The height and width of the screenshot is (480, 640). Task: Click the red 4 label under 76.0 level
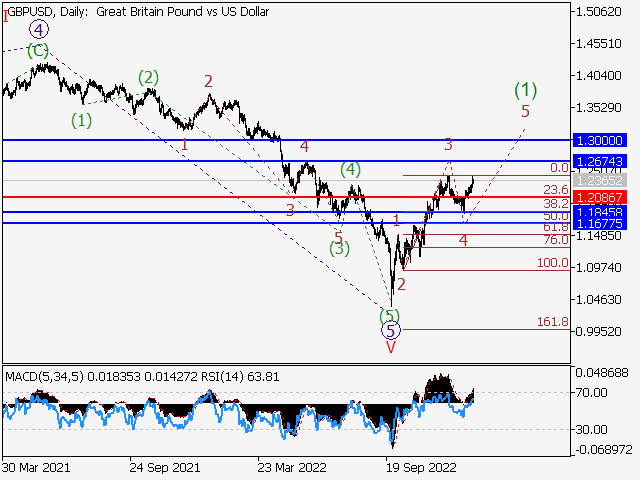(x=463, y=240)
